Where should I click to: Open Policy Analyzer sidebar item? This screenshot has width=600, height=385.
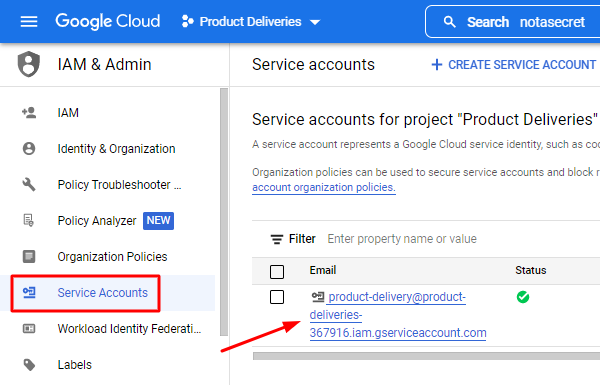97,221
